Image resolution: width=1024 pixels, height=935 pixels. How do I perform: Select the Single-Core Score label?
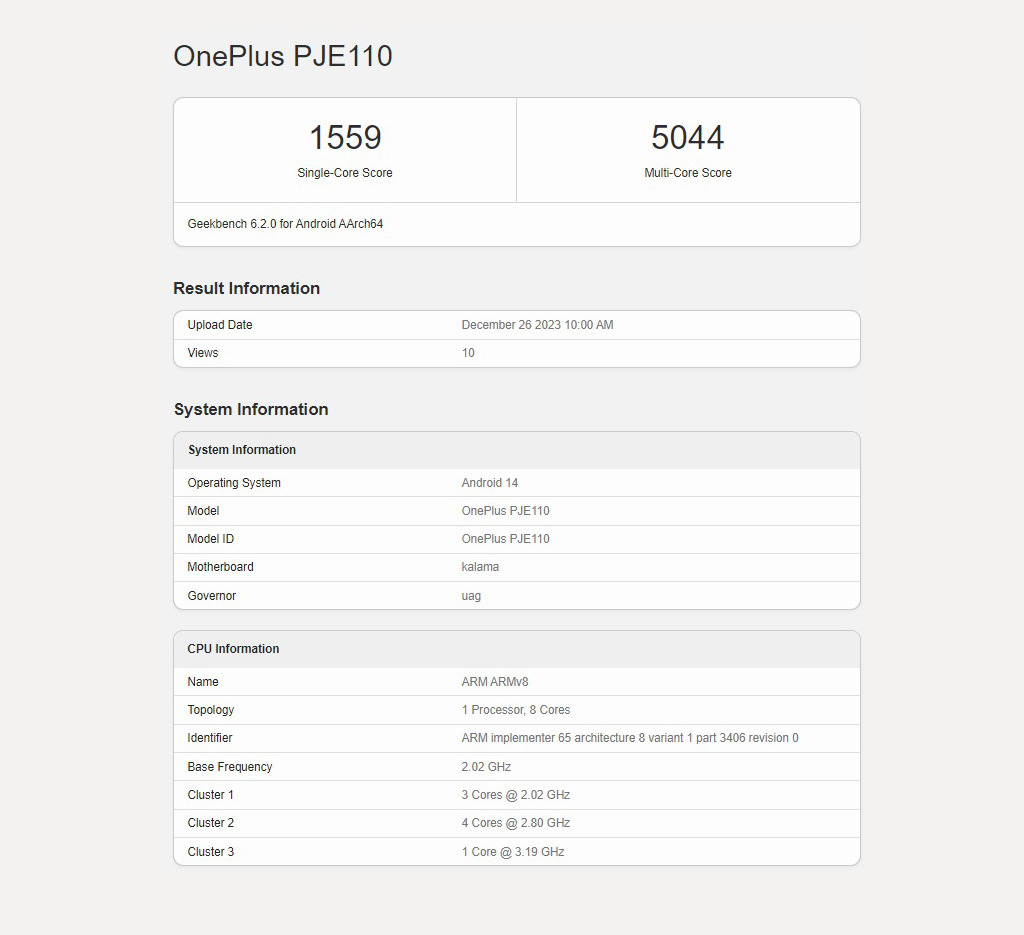(345, 173)
